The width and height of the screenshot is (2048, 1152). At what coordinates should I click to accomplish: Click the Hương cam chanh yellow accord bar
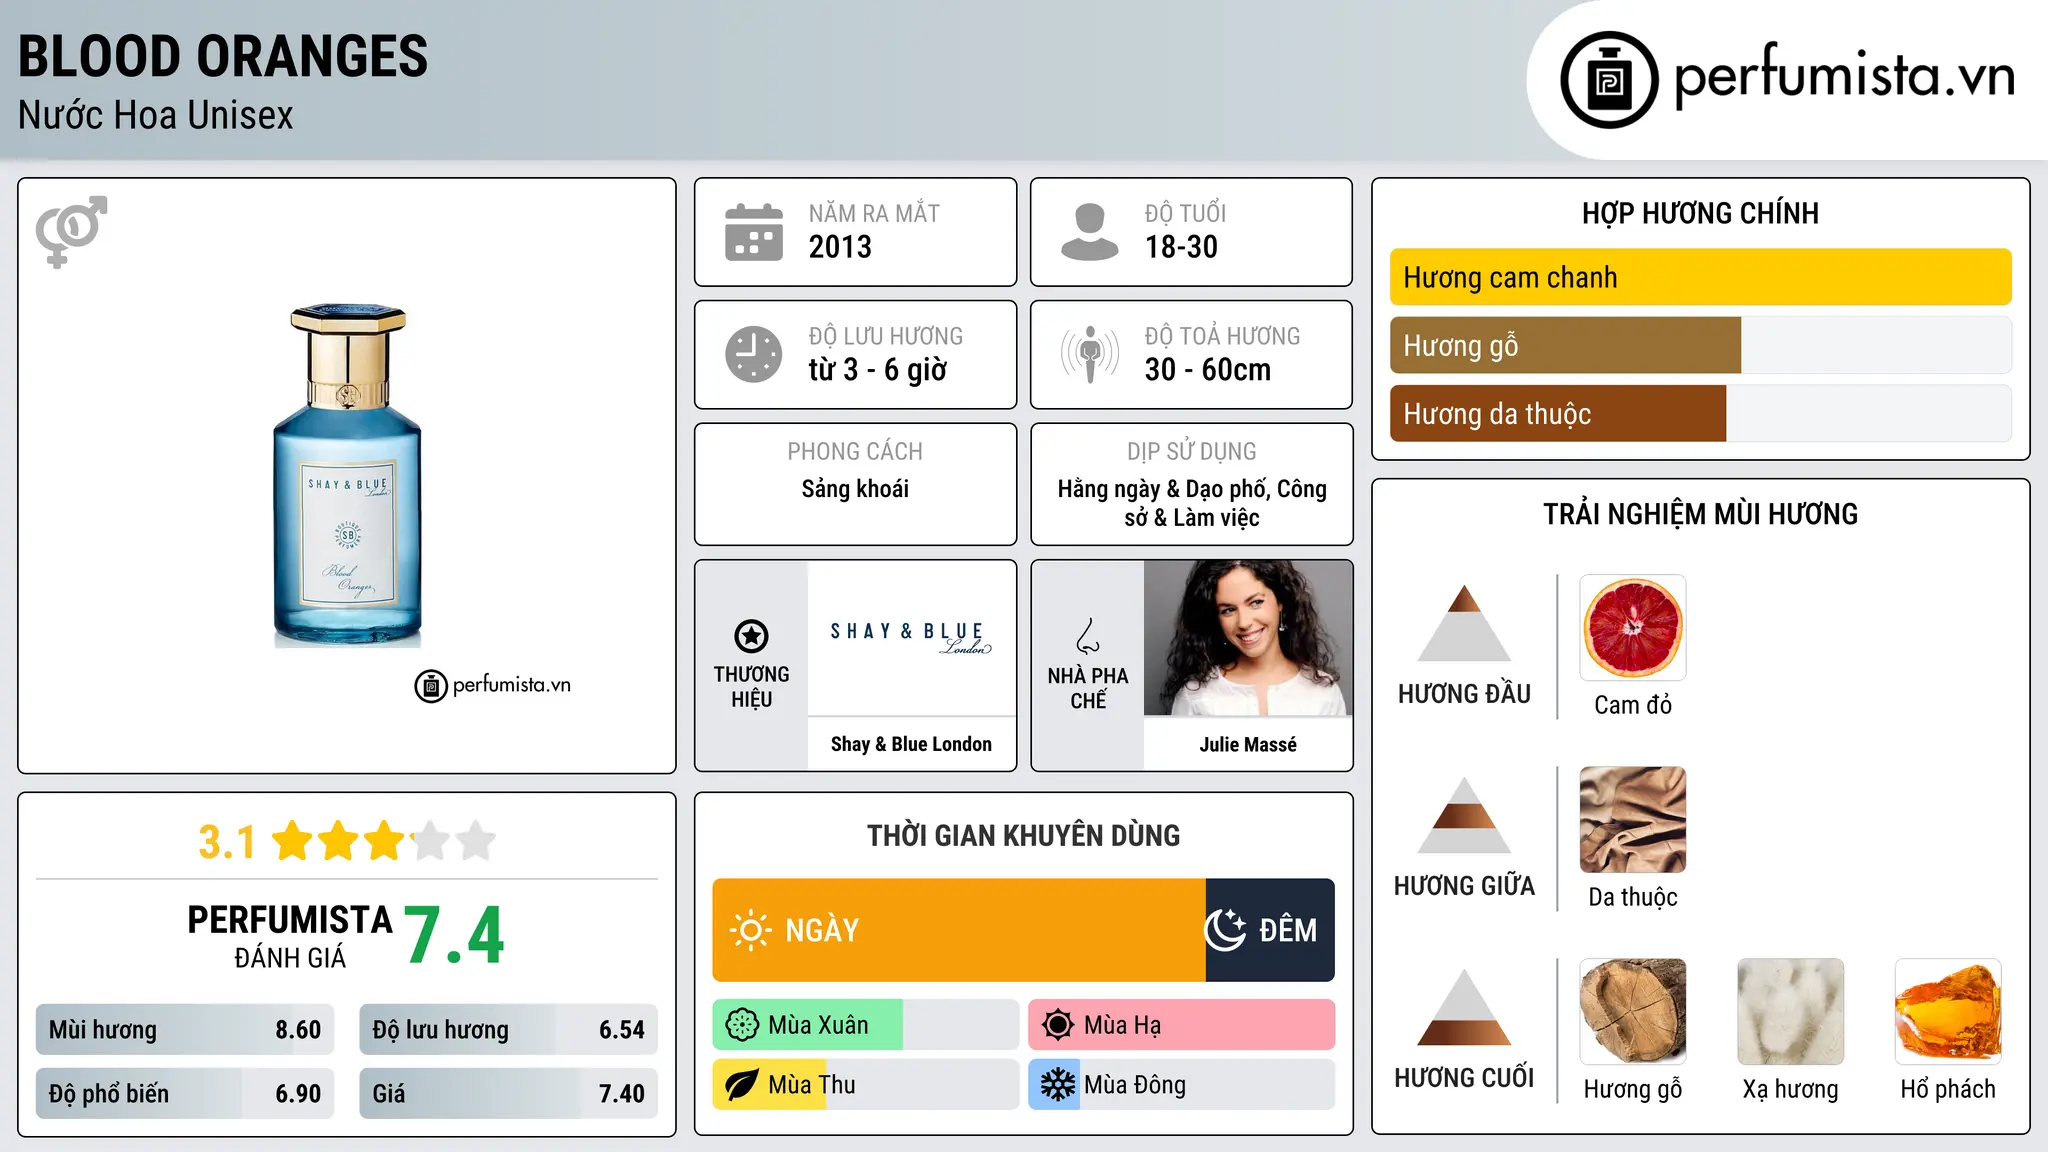[1700, 277]
